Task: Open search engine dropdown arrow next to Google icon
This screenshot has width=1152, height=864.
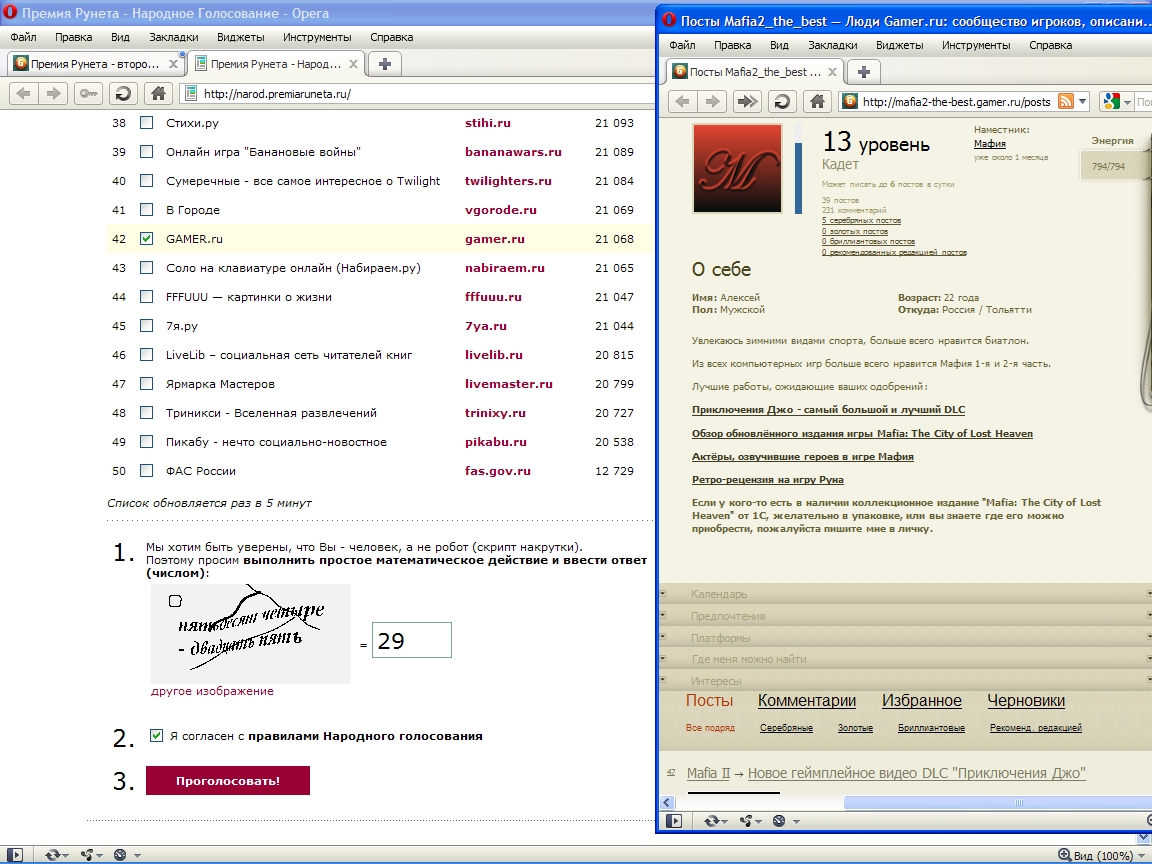Action: (1127, 102)
